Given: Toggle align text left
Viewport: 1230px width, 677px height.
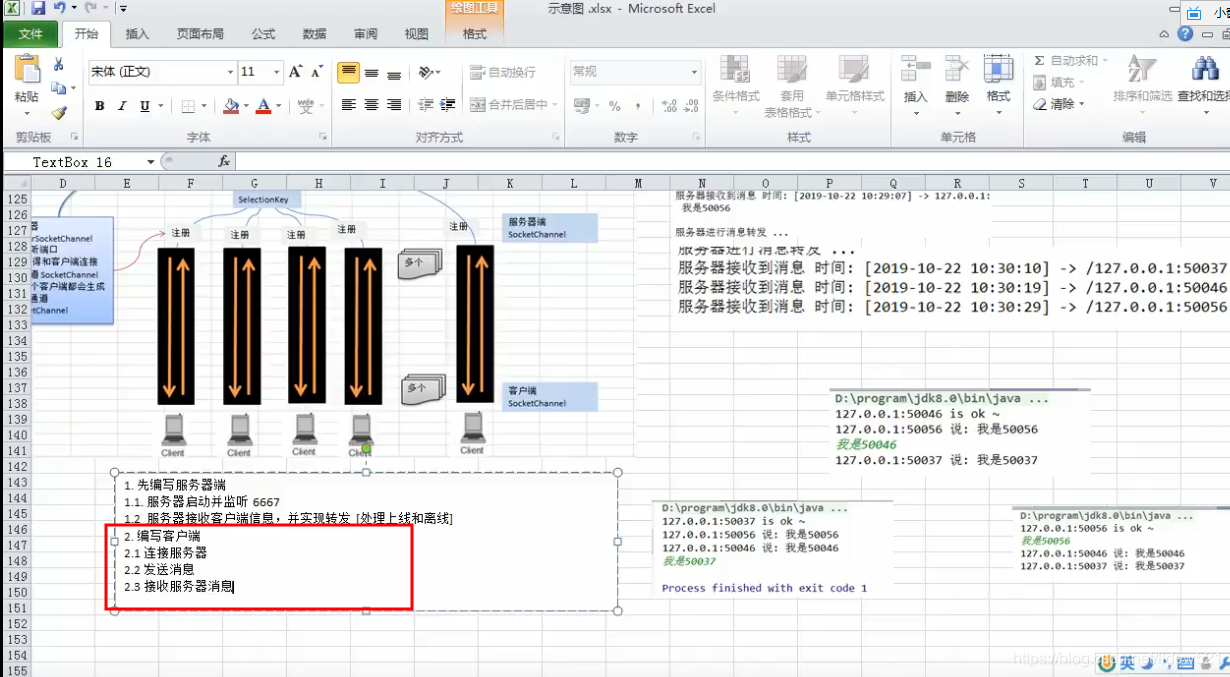Looking at the screenshot, I should [x=348, y=105].
